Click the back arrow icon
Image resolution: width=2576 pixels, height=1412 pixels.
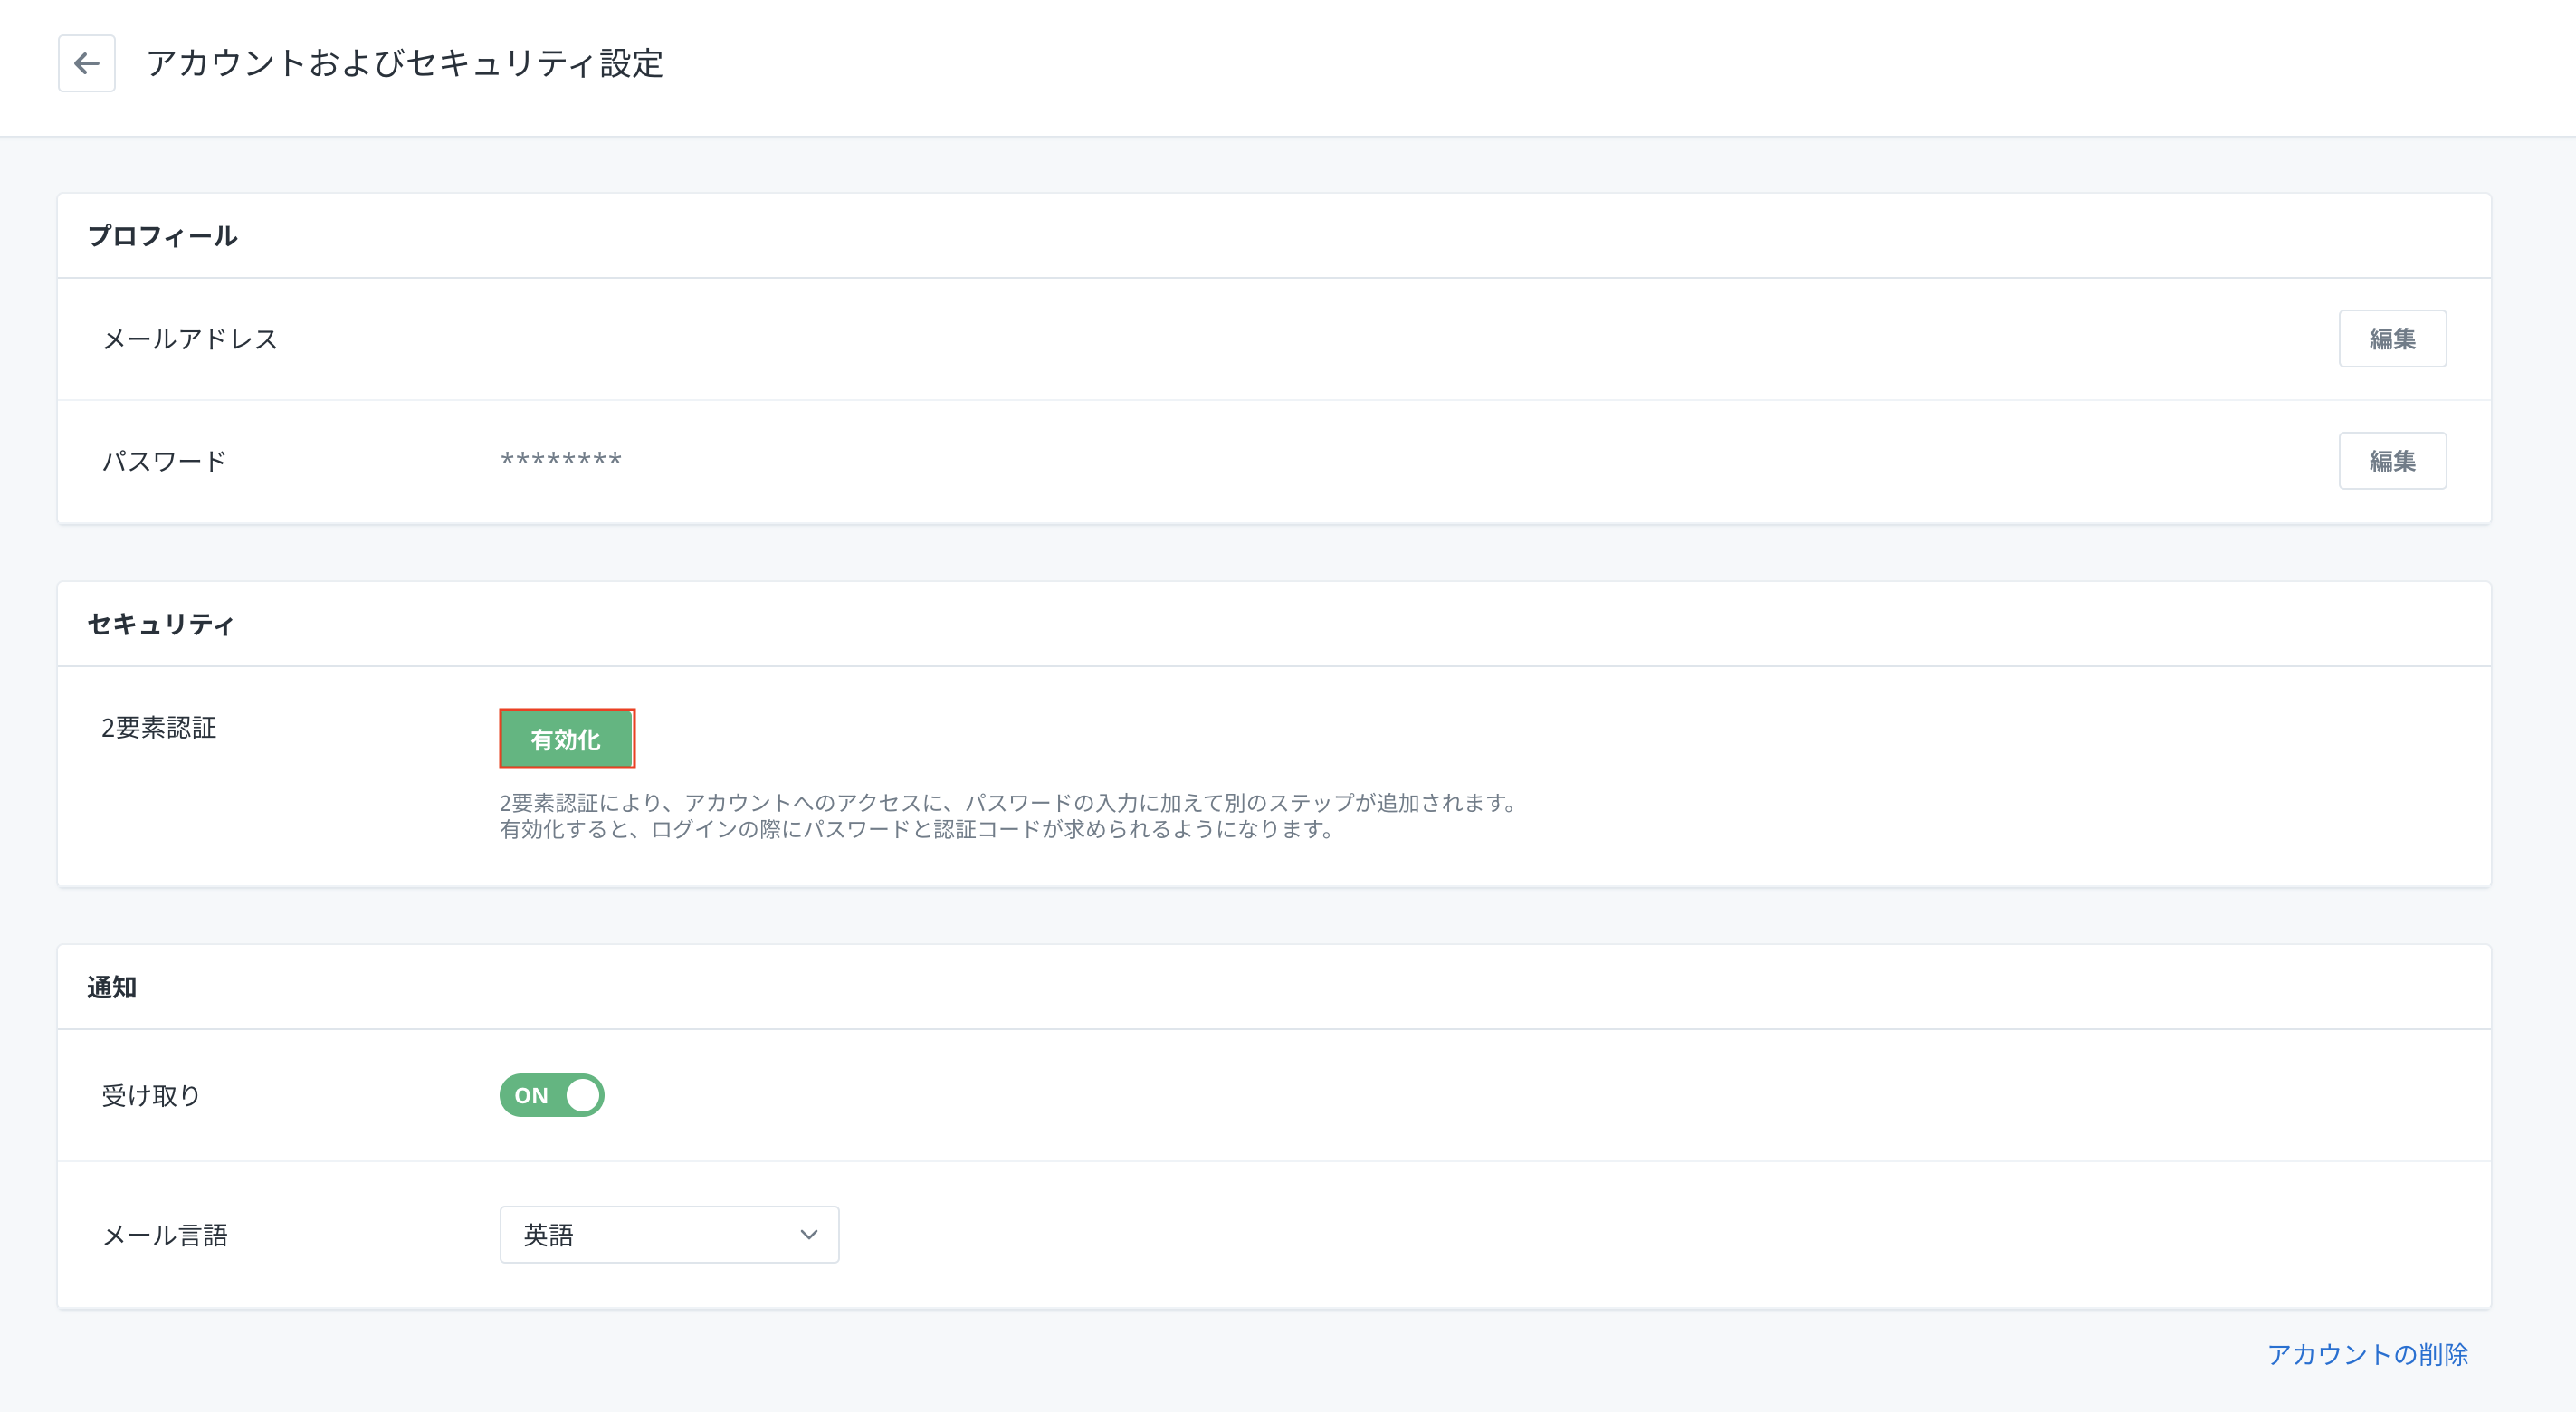coord(87,63)
